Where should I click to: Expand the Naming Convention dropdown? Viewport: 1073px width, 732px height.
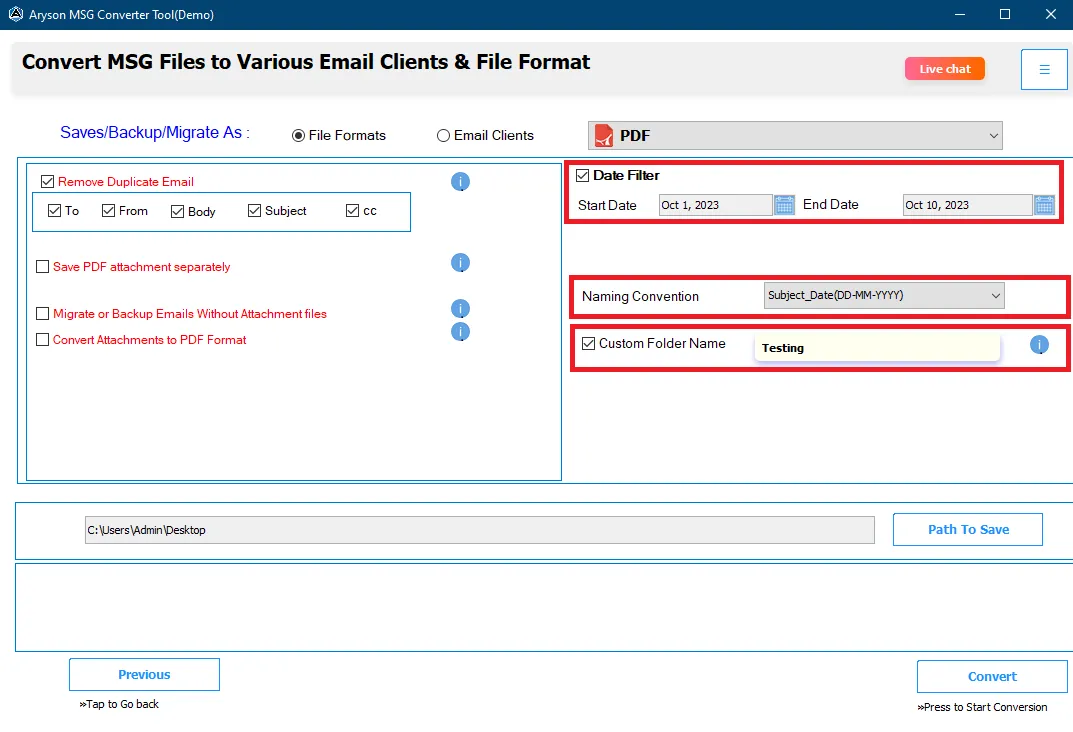pos(884,296)
